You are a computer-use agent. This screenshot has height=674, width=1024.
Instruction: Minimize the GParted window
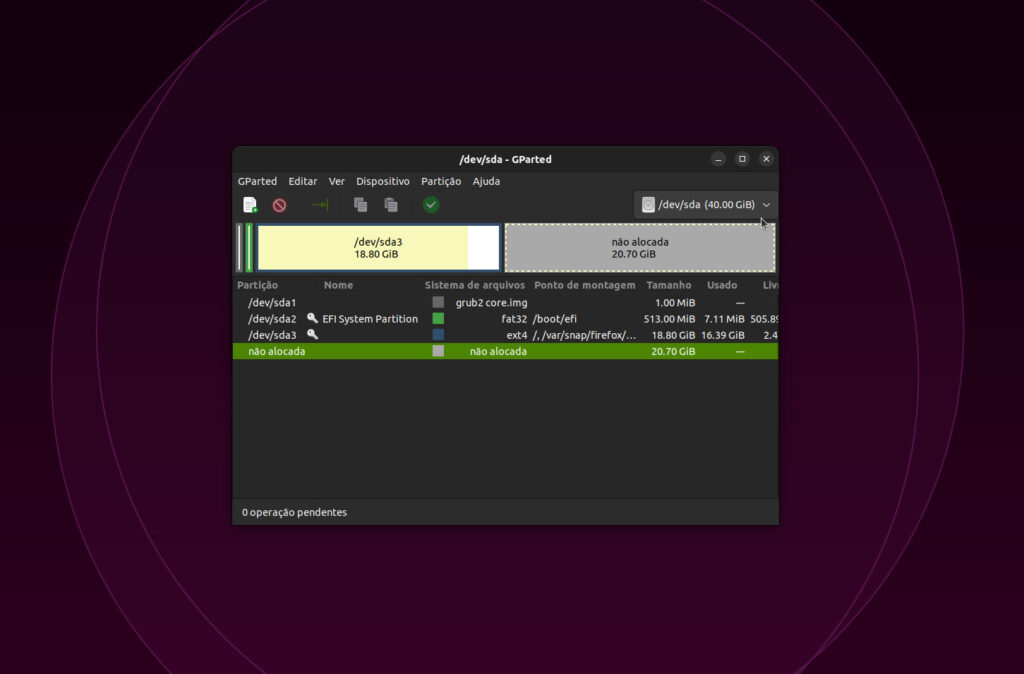pos(718,159)
